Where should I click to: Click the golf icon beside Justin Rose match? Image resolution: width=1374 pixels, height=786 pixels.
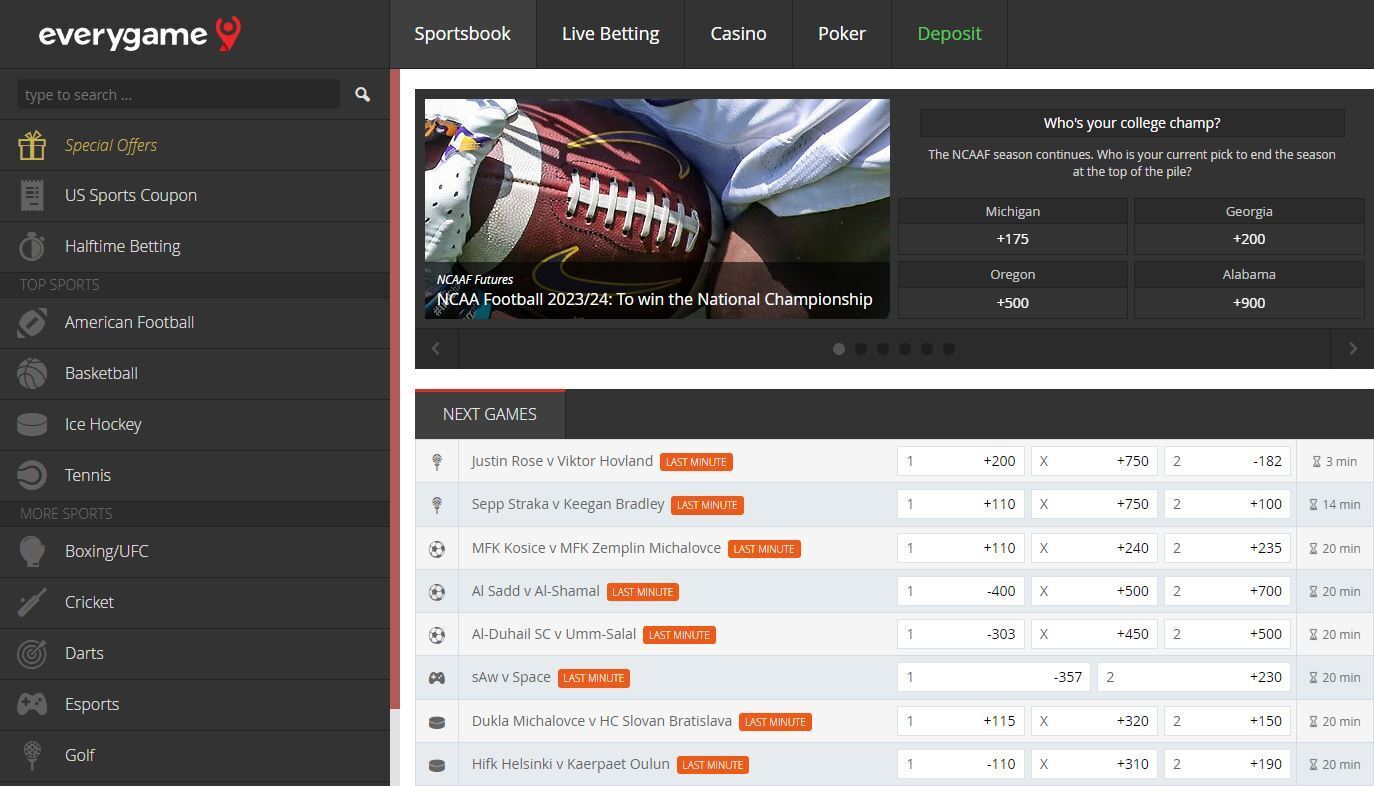point(437,461)
